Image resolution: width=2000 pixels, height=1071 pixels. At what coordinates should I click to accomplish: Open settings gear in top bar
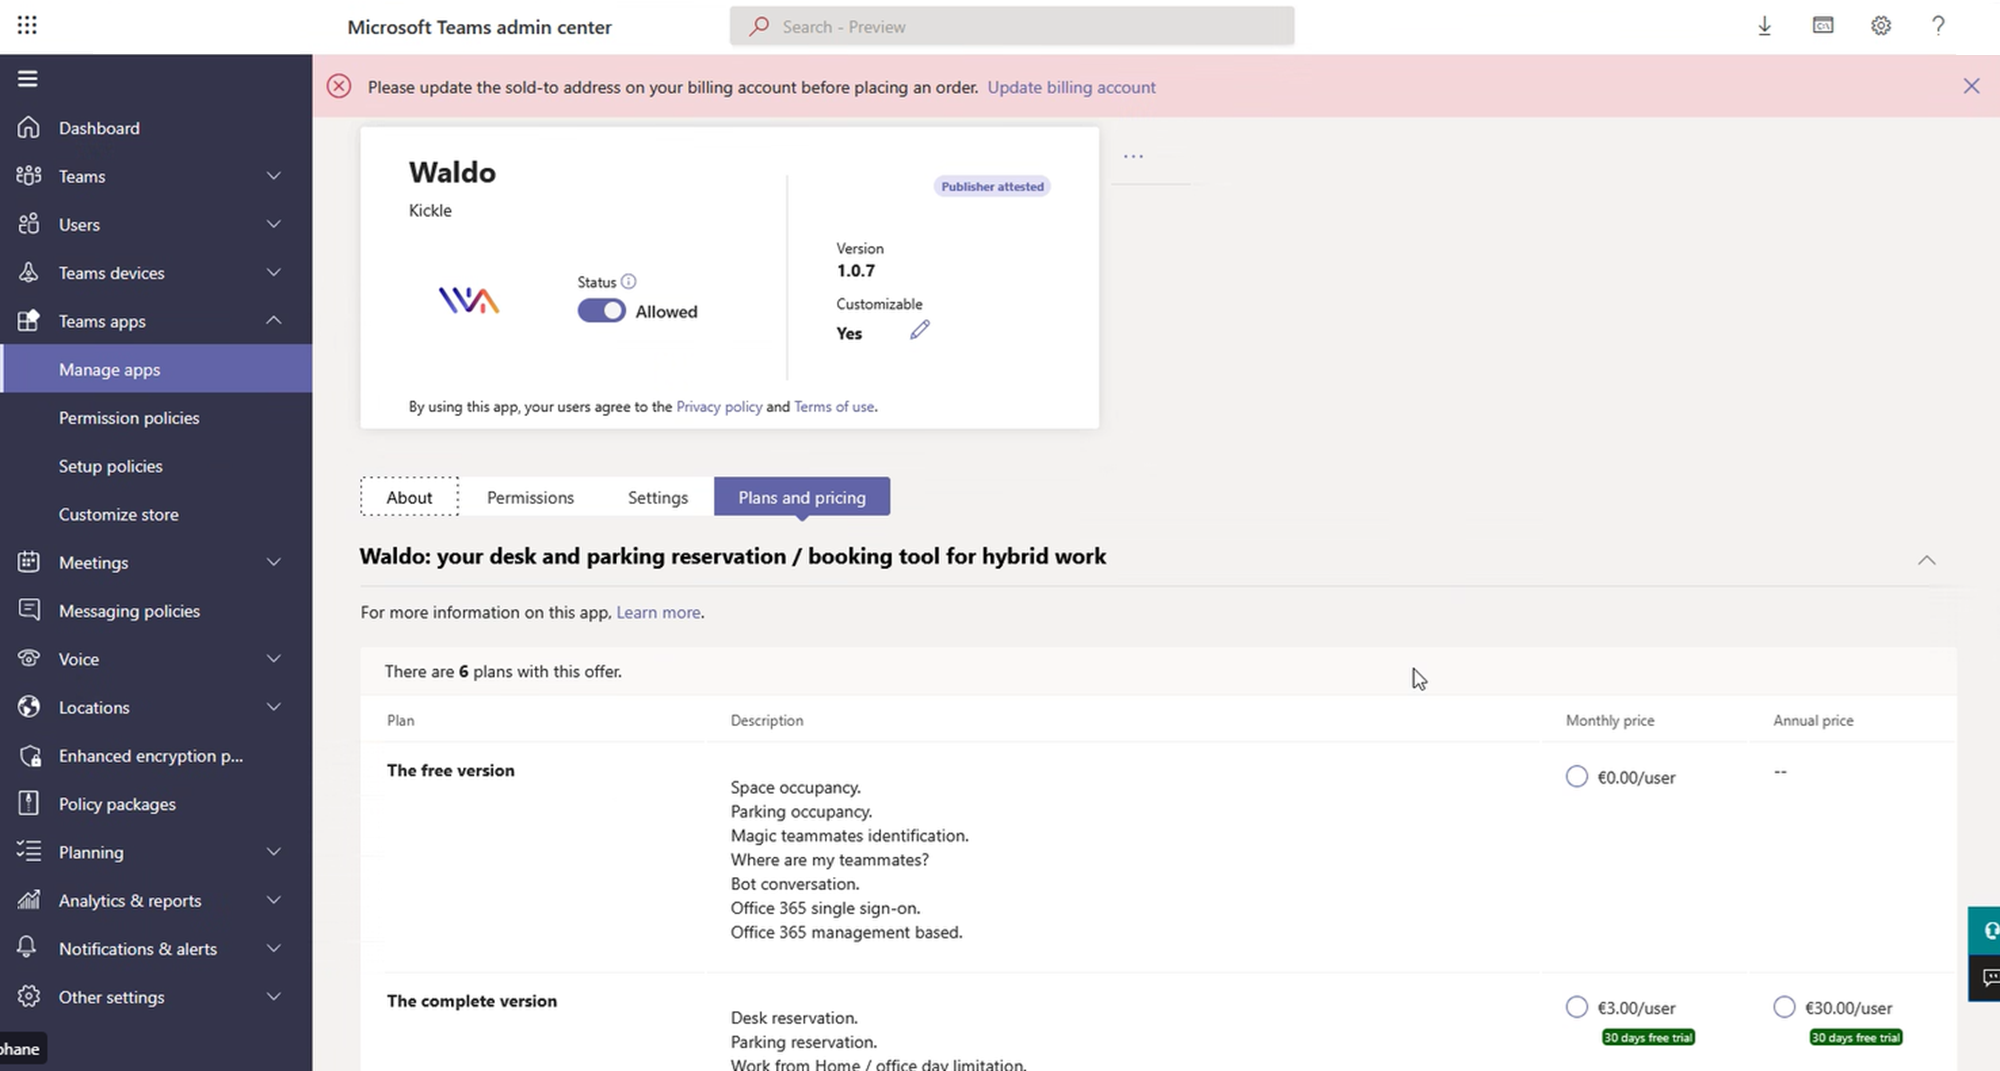point(1881,26)
